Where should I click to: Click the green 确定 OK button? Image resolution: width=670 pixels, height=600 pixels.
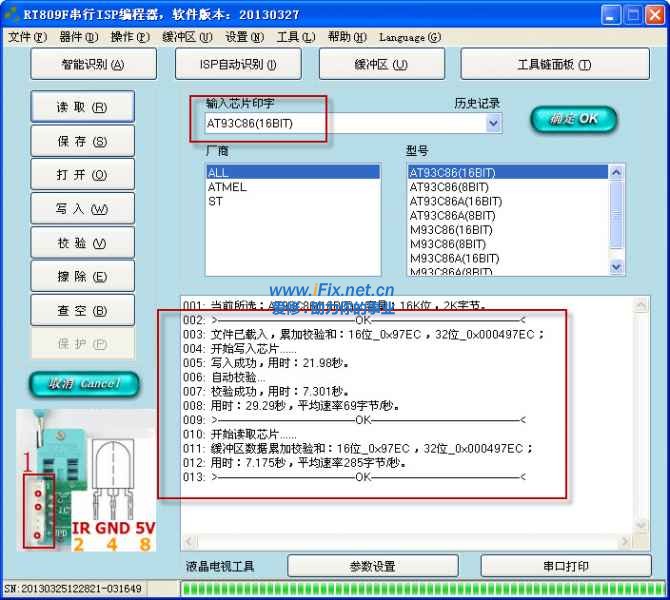pos(574,119)
